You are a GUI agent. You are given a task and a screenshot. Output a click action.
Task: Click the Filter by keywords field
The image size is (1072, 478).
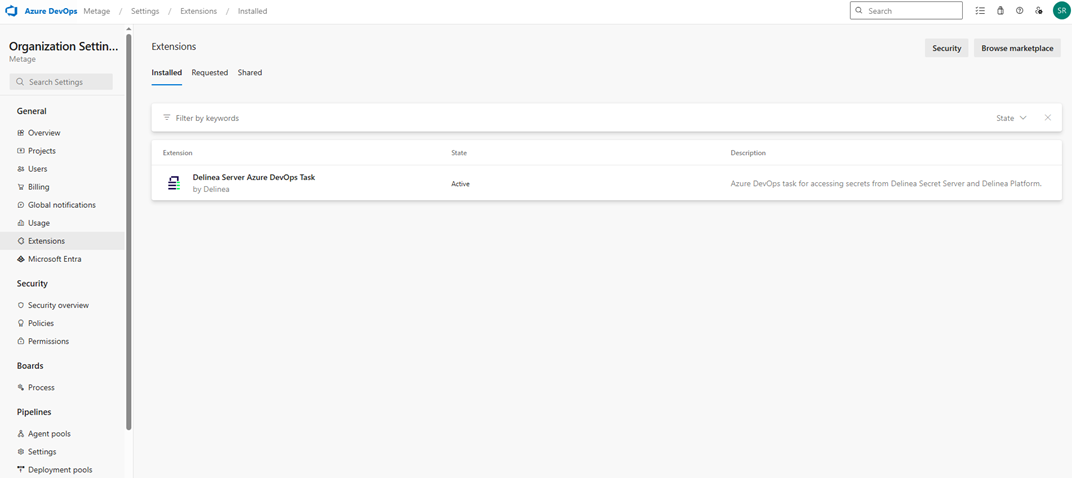point(400,118)
